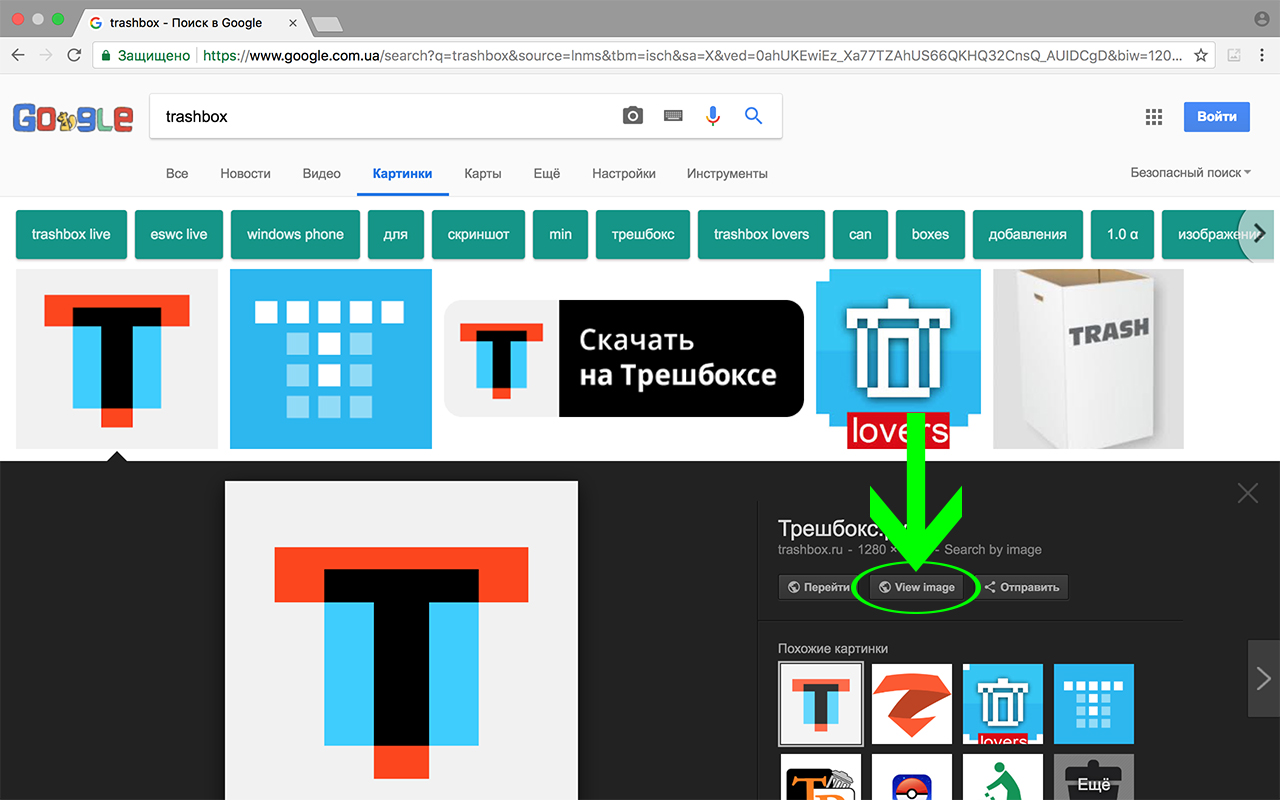Image resolution: width=1280 pixels, height=800 pixels.
Task: Open the white TRASH box thumbnail
Action: click(1088, 358)
